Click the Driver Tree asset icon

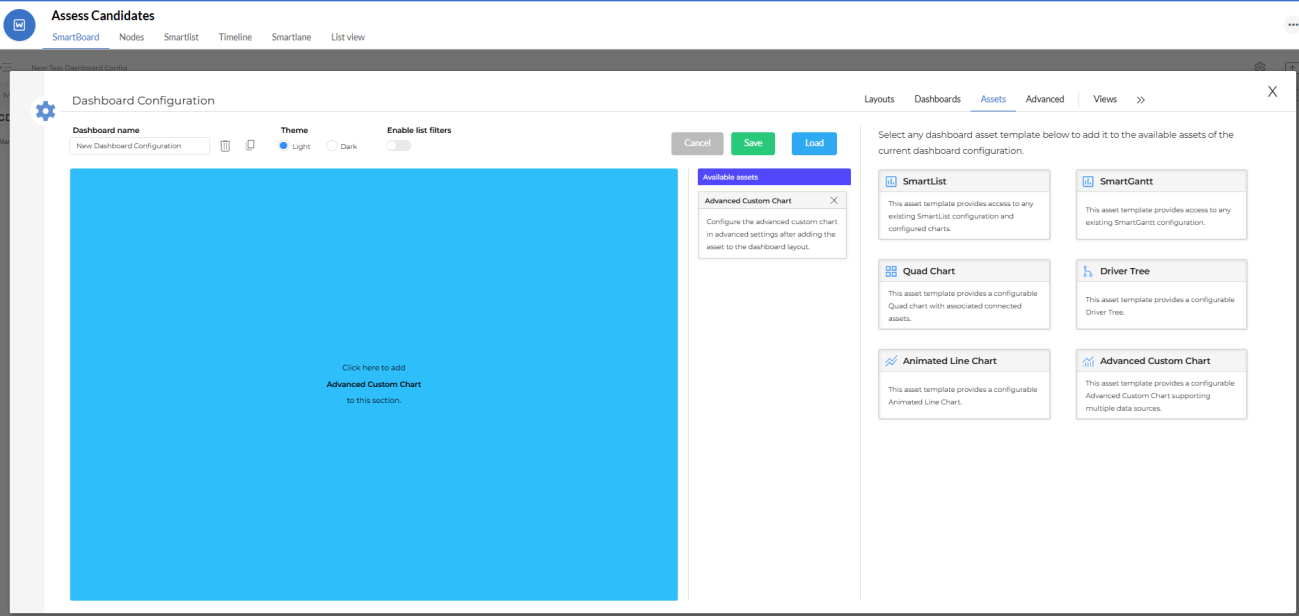pos(1088,271)
